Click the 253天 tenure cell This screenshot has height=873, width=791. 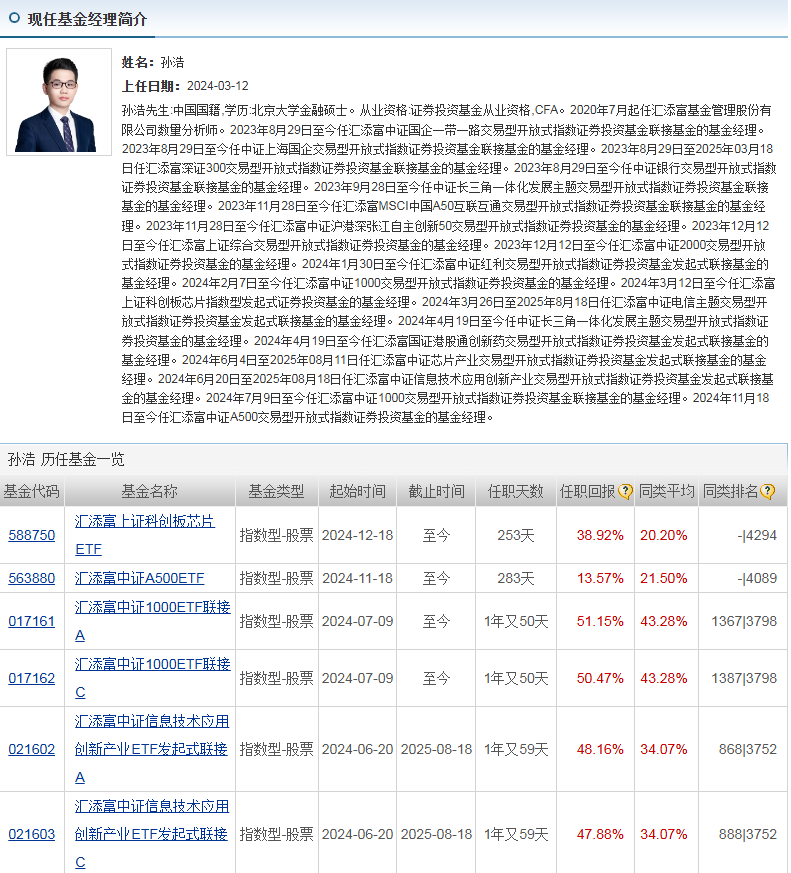(515, 535)
